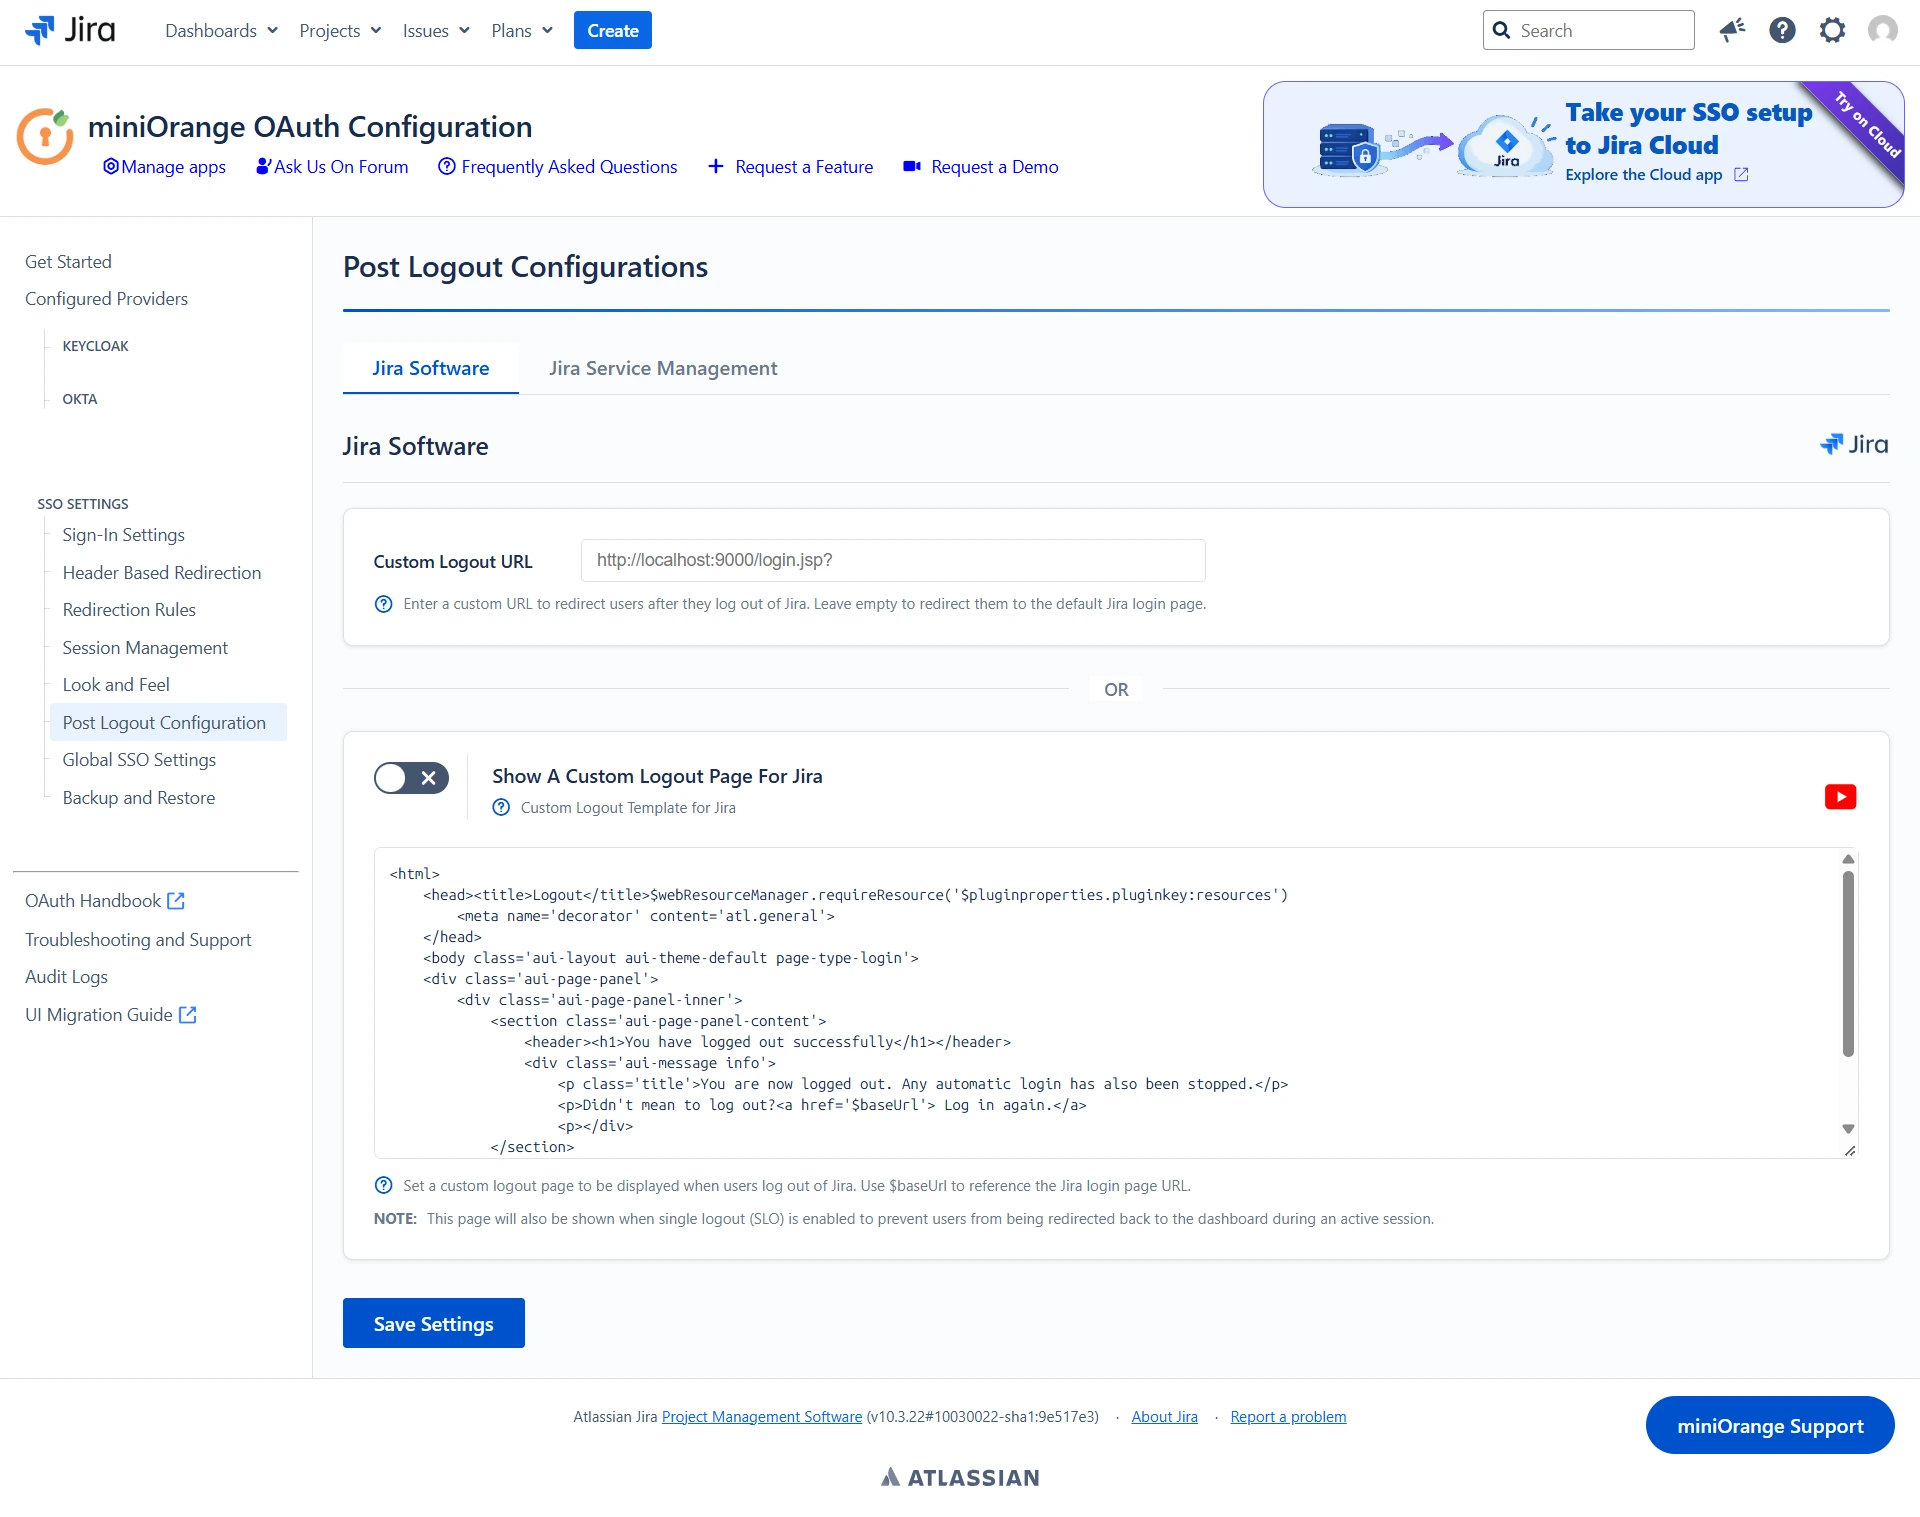Open Sign-In Settings in the sidebar
Viewport: 1920px width, 1517px height.
tap(123, 535)
